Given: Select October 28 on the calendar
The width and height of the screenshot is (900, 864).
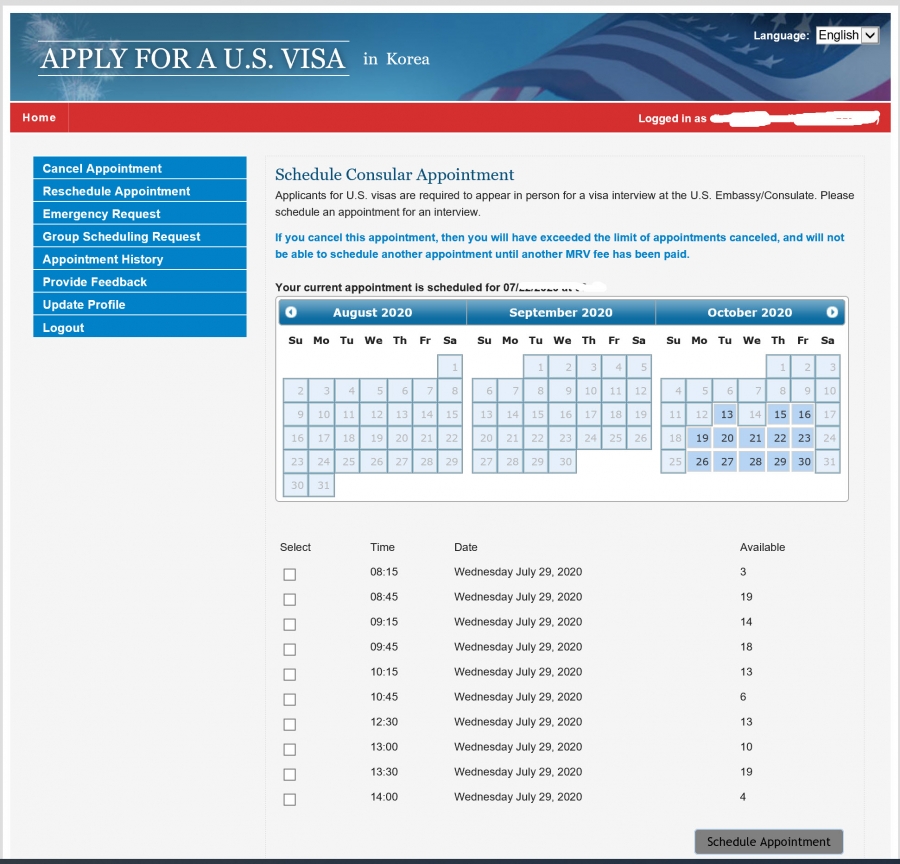Looking at the screenshot, I should 752,462.
